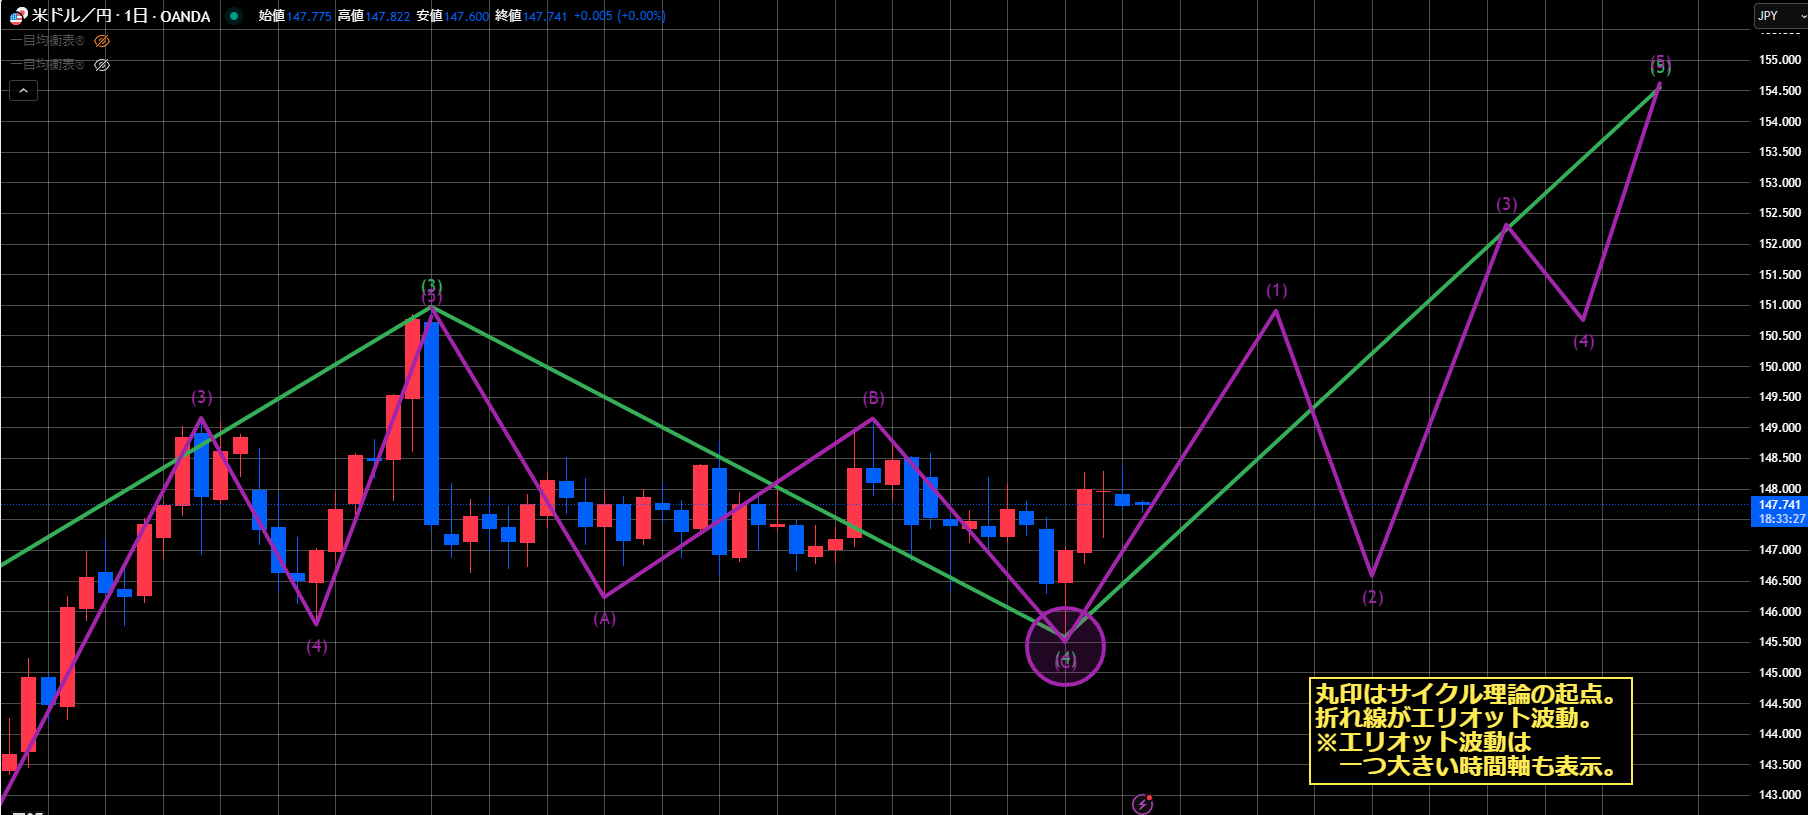The width and height of the screenshot is (1808, 815).
Task: Select the (A) Elliott wave label
Action: pyautogui.click(x=605, y=619)
